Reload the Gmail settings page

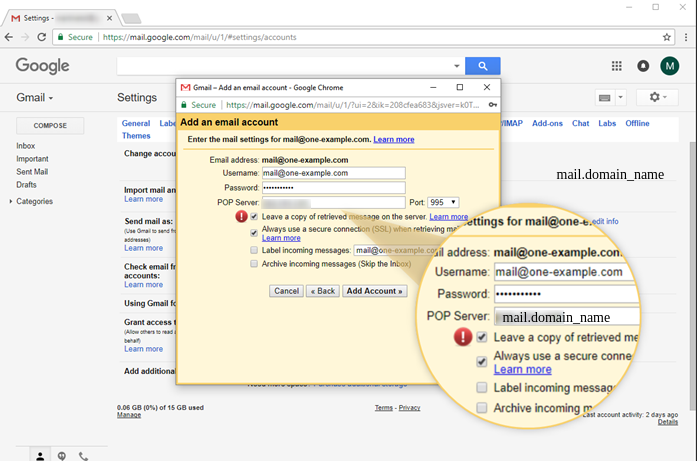(42, 37)
